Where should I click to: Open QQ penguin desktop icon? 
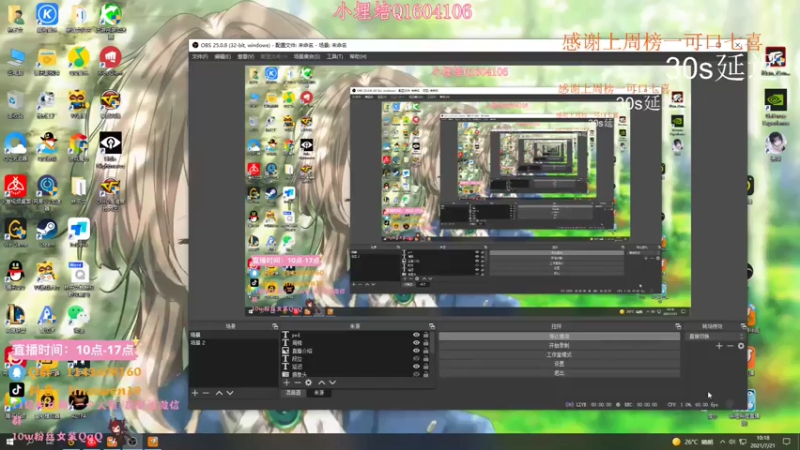point(15,272)
